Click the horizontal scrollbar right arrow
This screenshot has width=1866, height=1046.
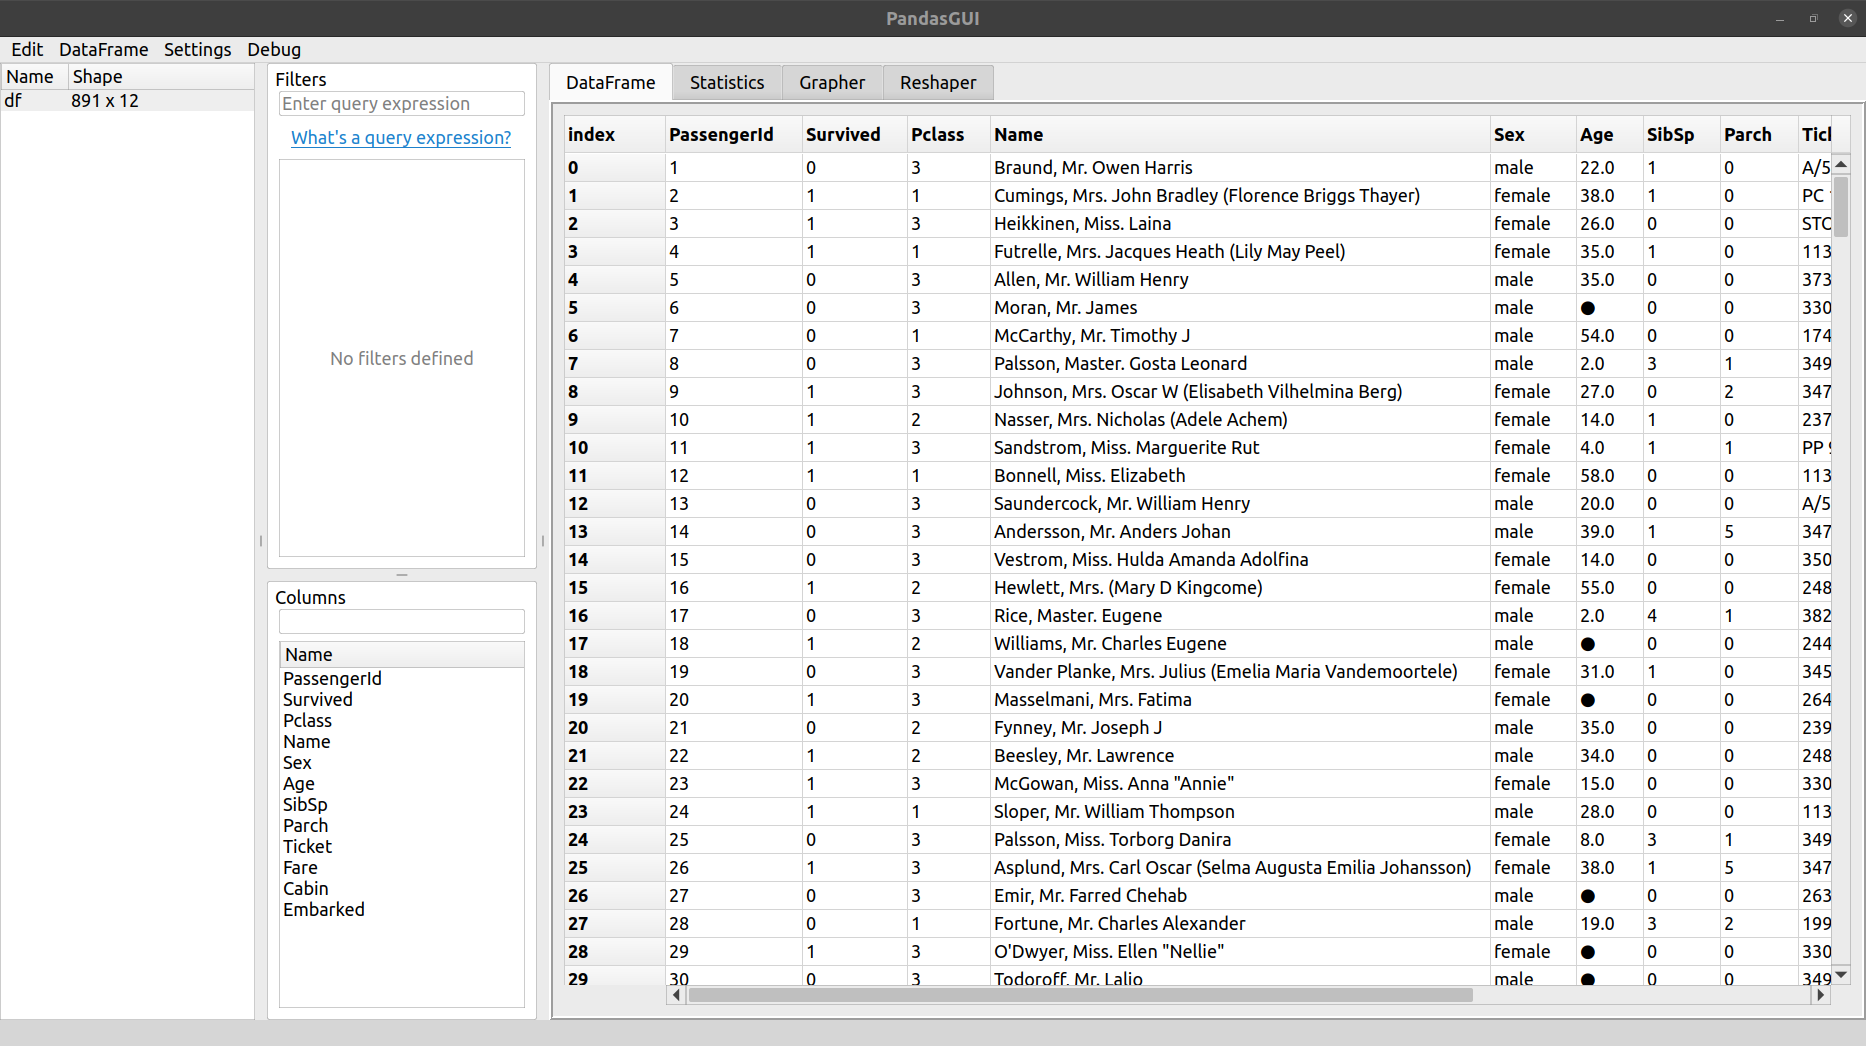(1821, 995)
